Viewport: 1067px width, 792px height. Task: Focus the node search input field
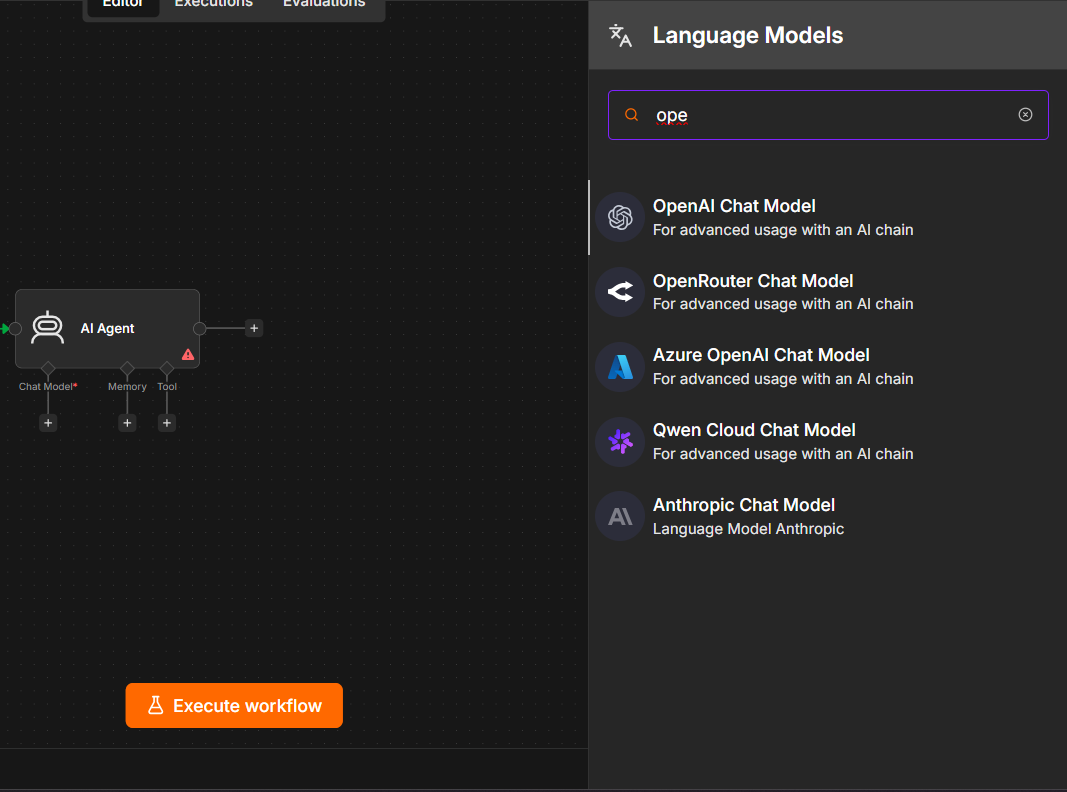tap(828, 115)
